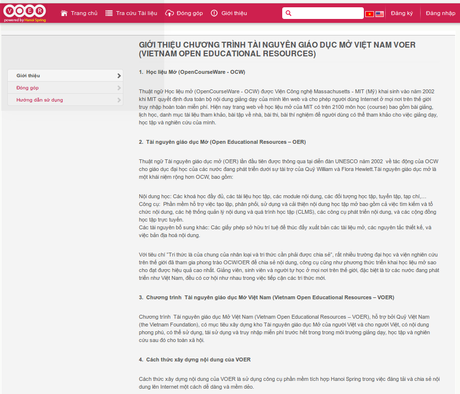This screenshot has height=394, width=460.
Task: Click the Đăng nhập link
Action: pos(440,13)
